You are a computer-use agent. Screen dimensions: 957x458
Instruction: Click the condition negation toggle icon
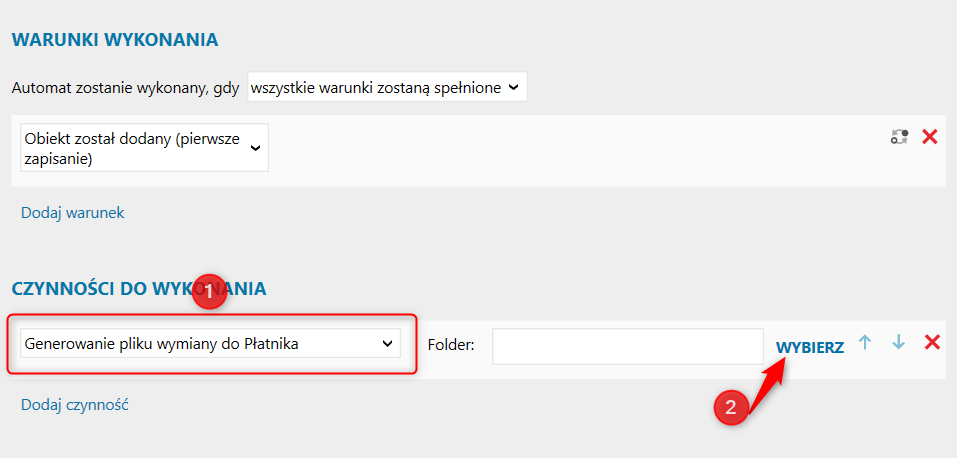[x=899, y=137]
